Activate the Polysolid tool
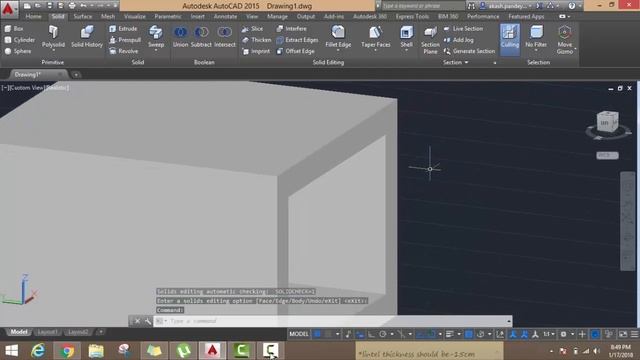This screenshot has width=640, height=360. pyautogui.click(x=53, y=37)
